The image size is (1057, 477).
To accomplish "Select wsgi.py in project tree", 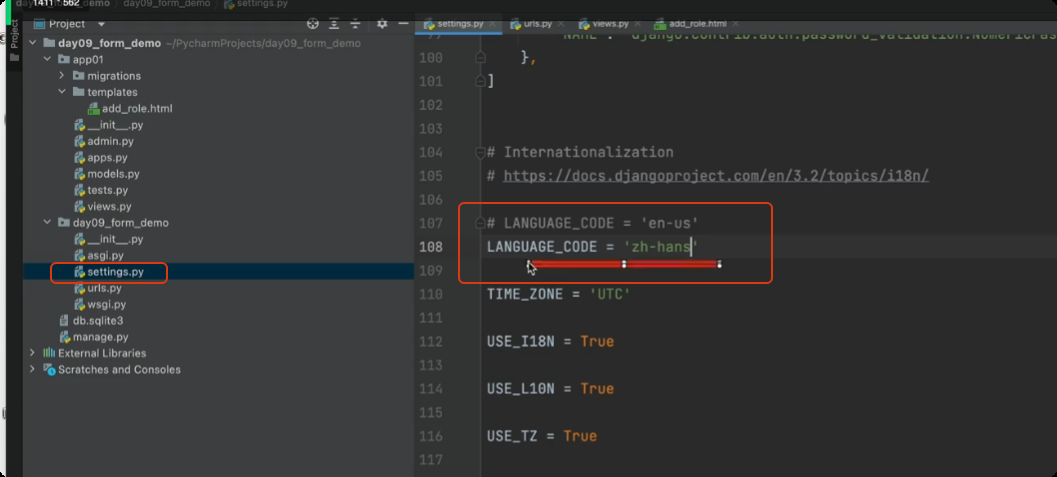I will 100,304.
